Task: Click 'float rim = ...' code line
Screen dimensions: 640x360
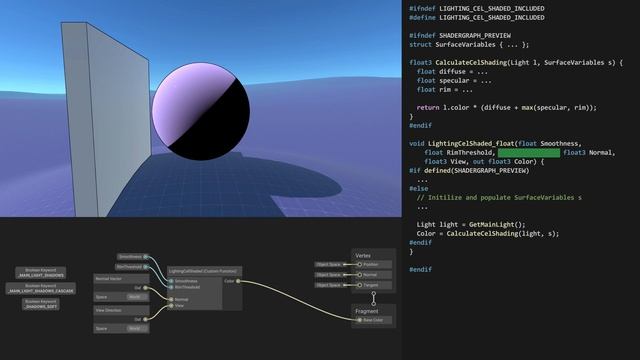Action: [x=444, y=89]
